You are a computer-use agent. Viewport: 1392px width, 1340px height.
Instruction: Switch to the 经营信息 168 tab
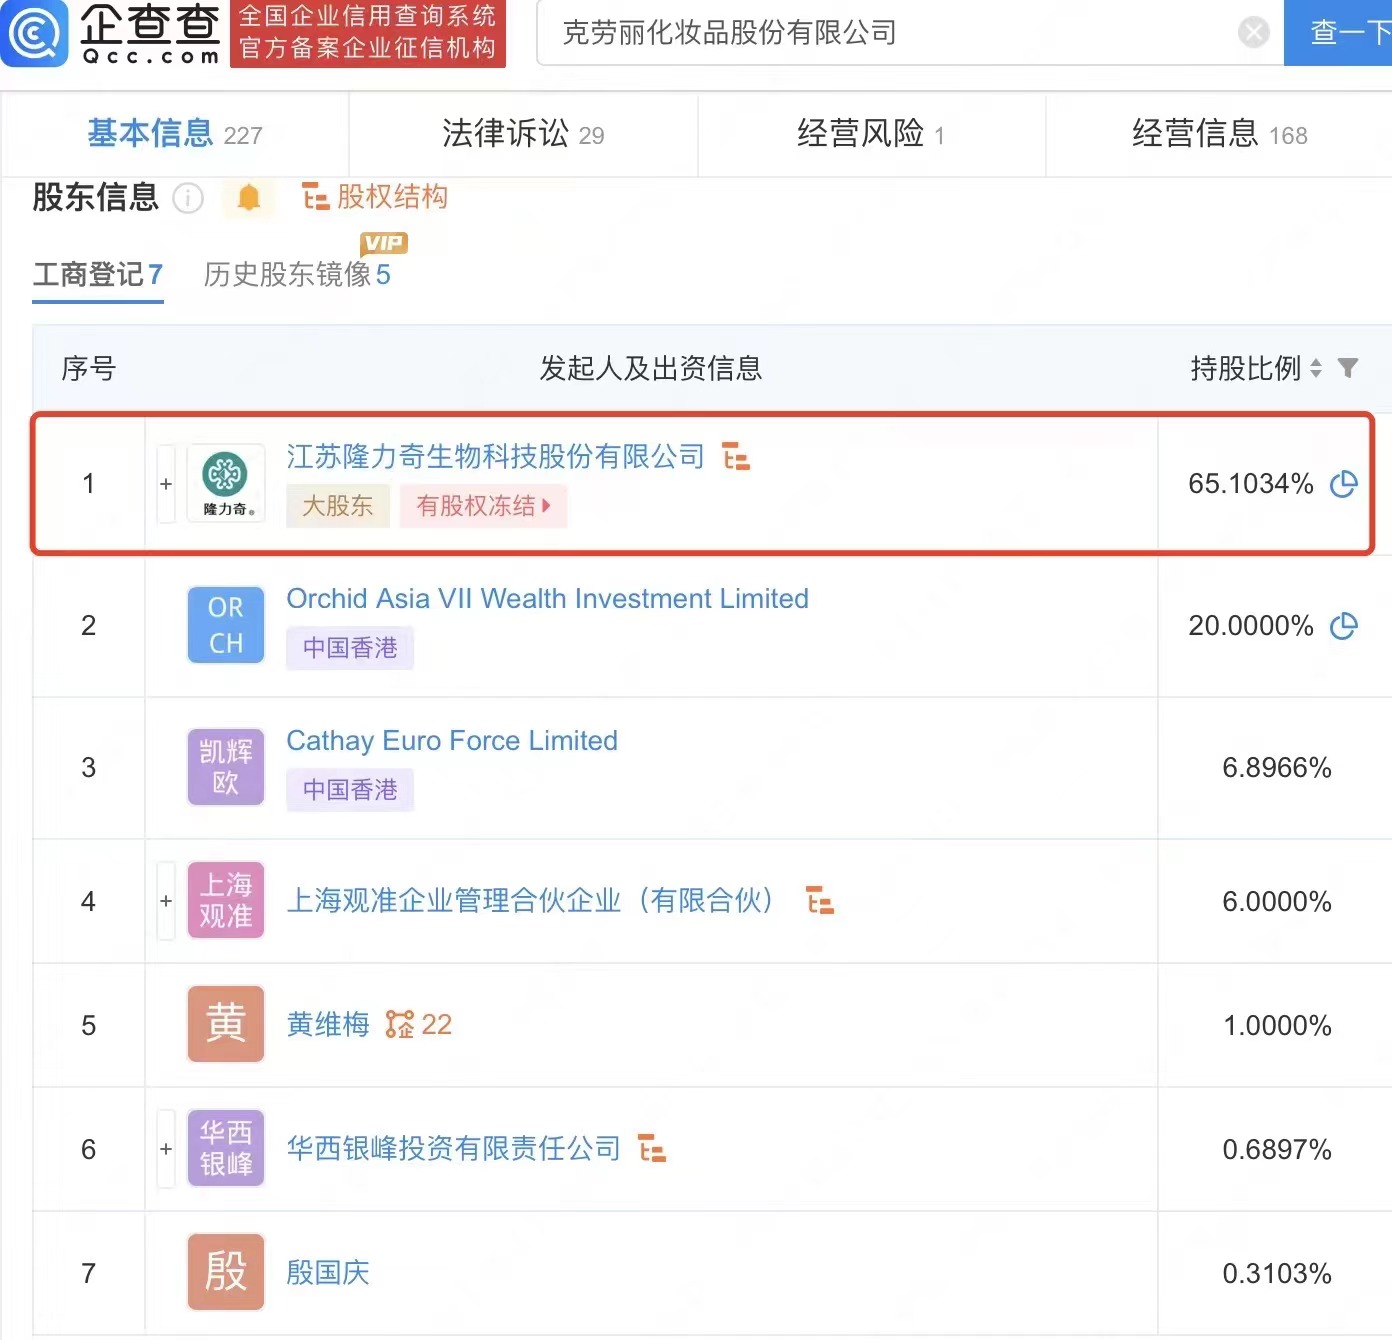[1219, 134]
